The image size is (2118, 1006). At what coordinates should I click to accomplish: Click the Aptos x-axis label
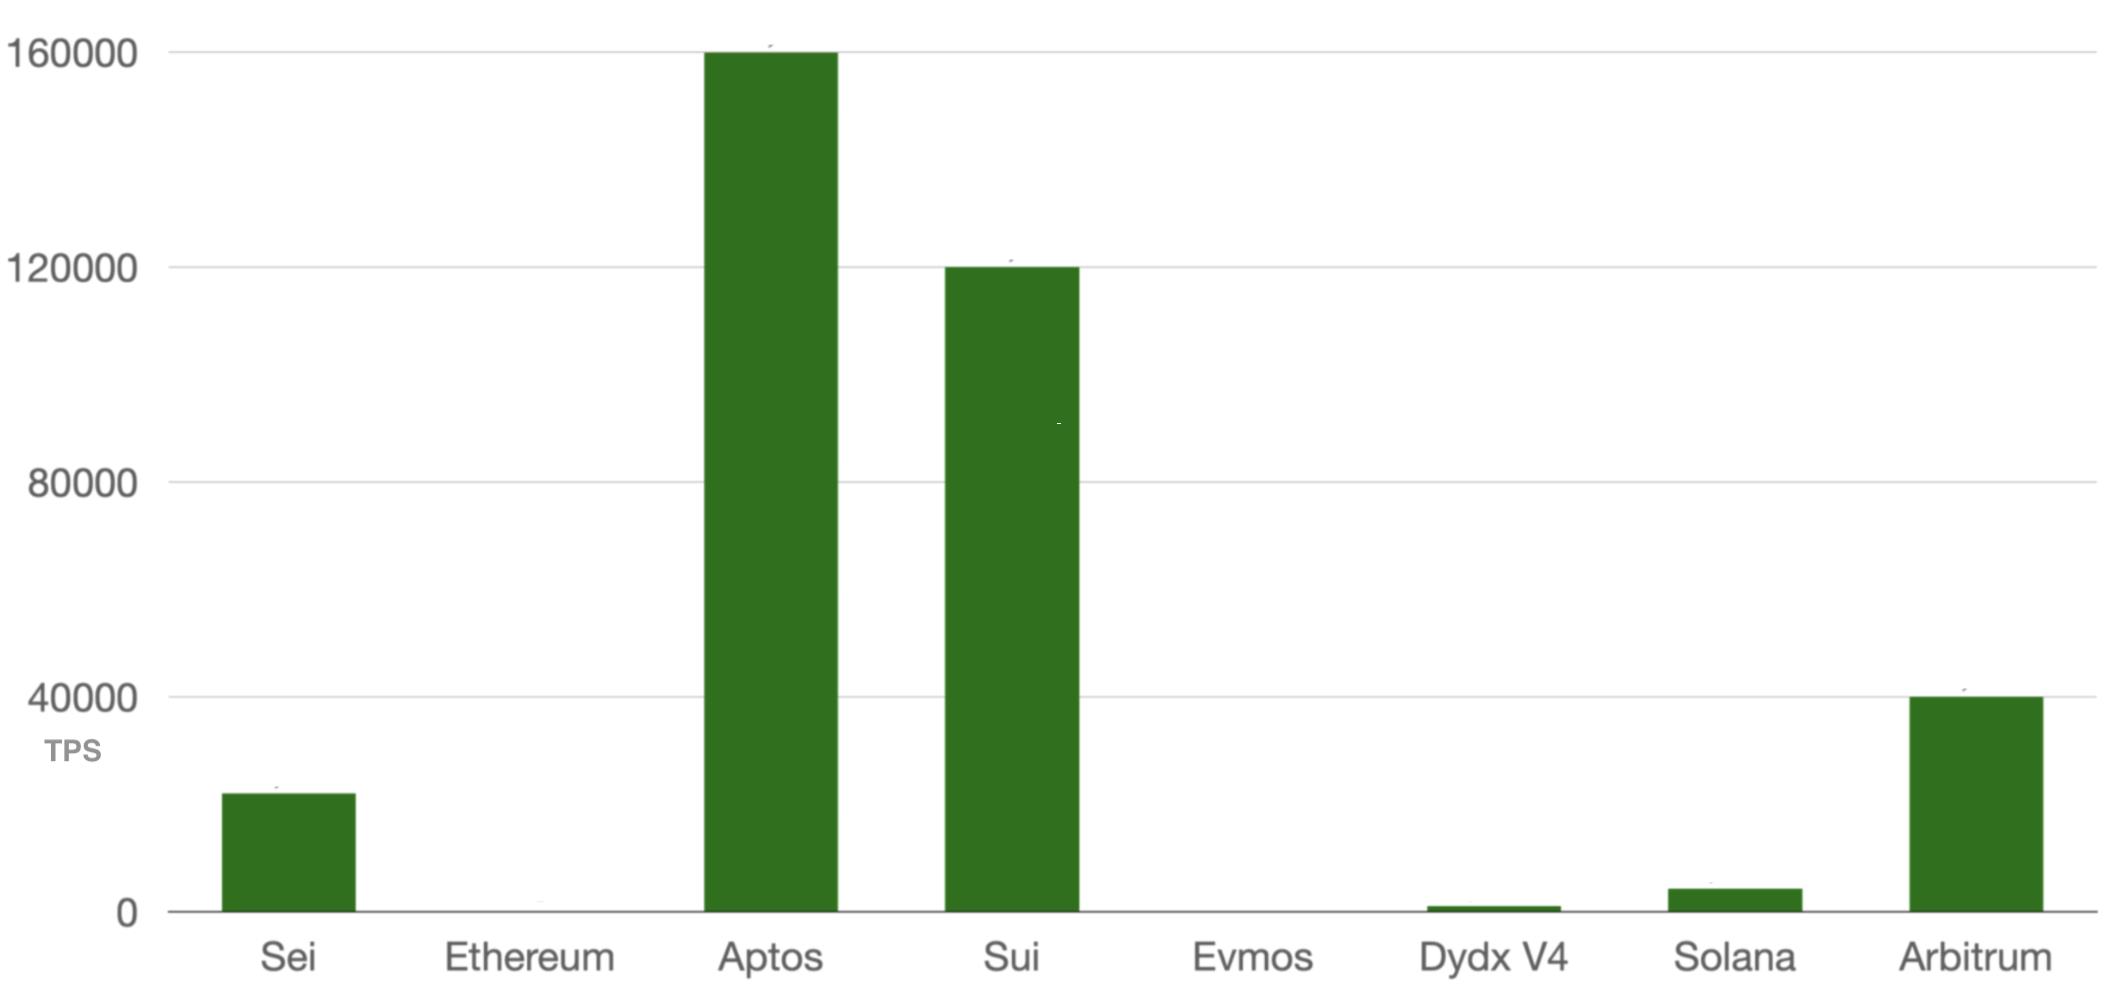[x=770, y=957]
